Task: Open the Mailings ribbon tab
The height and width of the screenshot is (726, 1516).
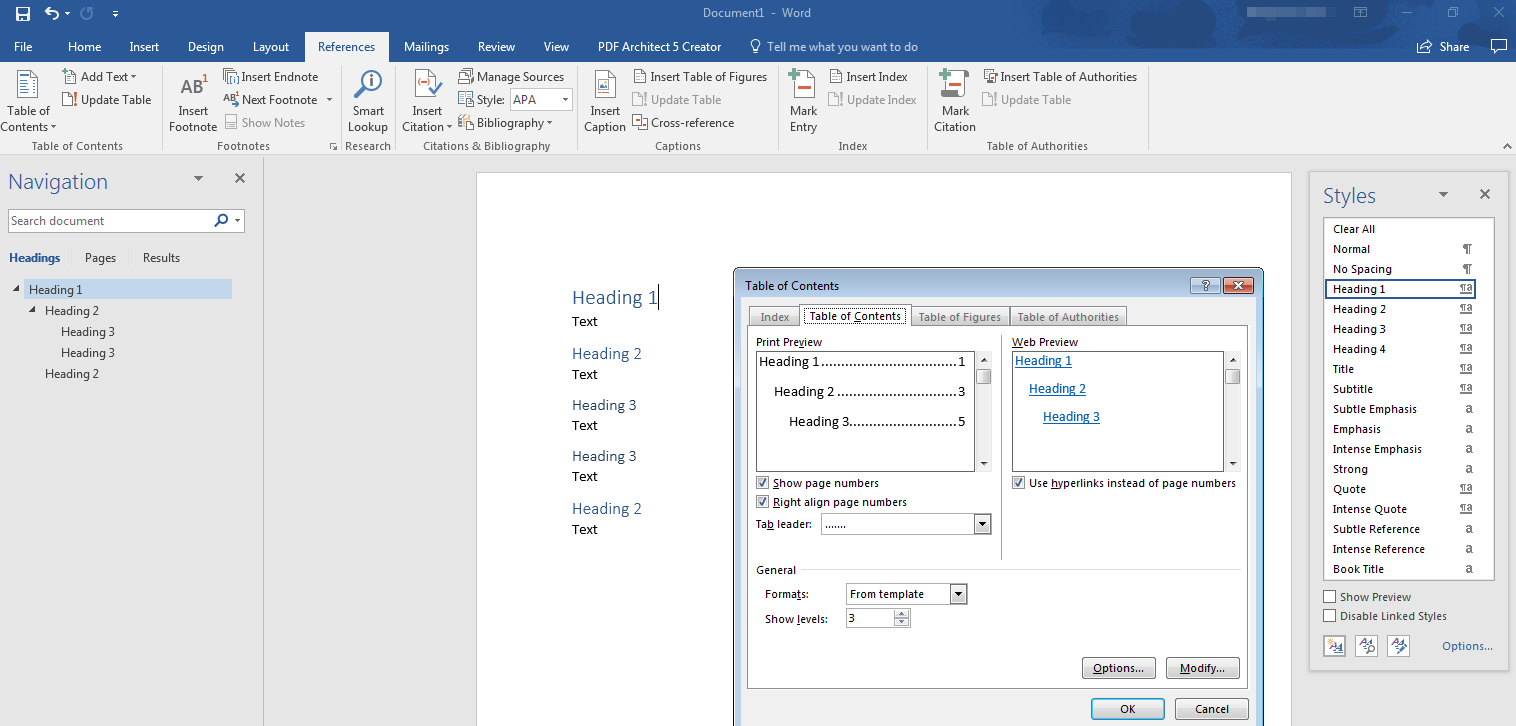Action: tap(426, 47)
